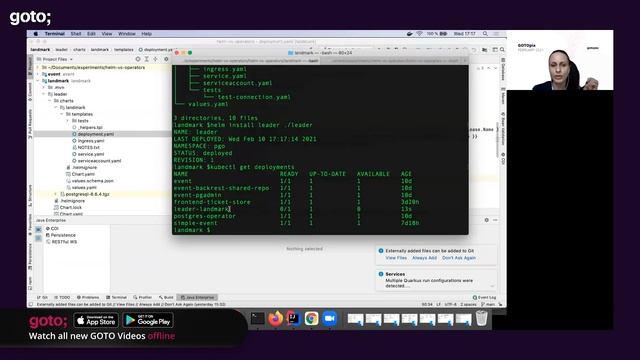Click the locate file target icon in Project panel
640x360 pixels.
(138, 59)
